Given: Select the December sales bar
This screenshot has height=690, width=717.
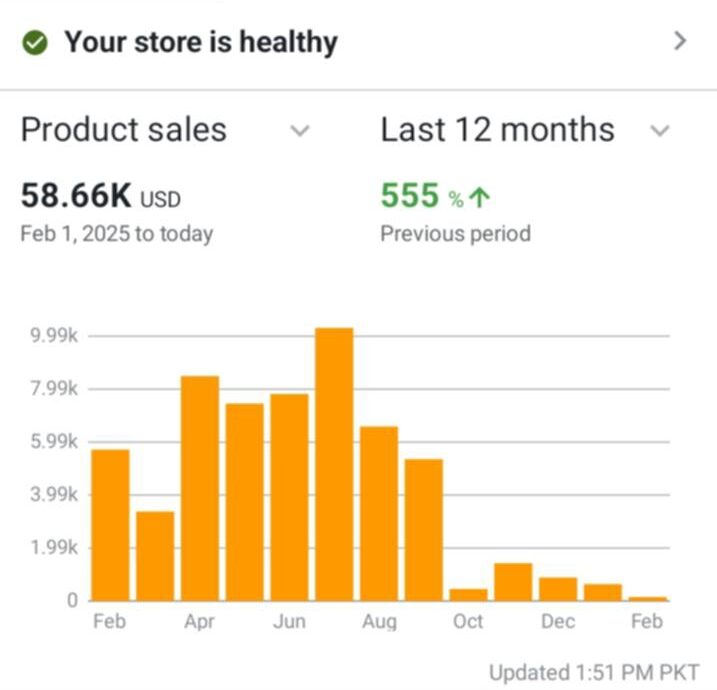Looking at the screenshot, I should pos(558,589).
